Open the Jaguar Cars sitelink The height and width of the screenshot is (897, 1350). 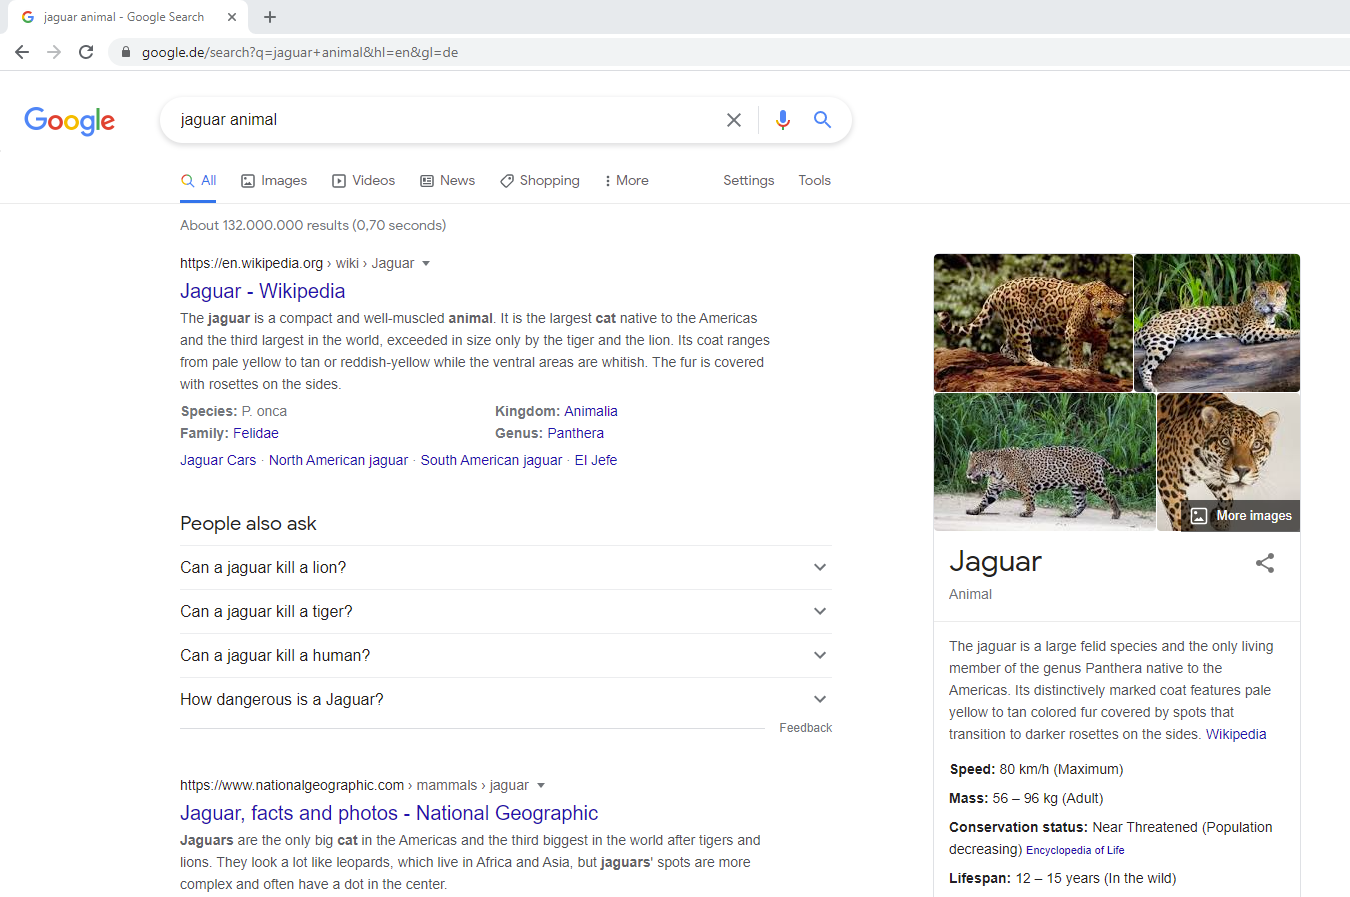point(218,460)
